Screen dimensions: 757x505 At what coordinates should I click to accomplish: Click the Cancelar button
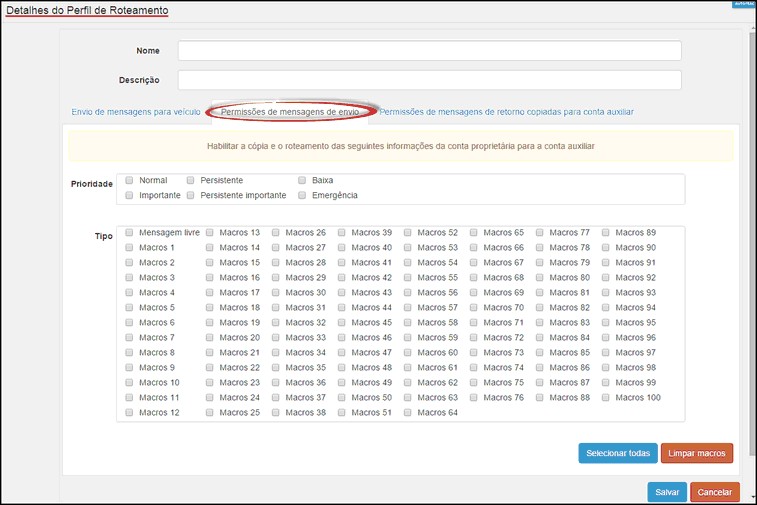(715, 492)
